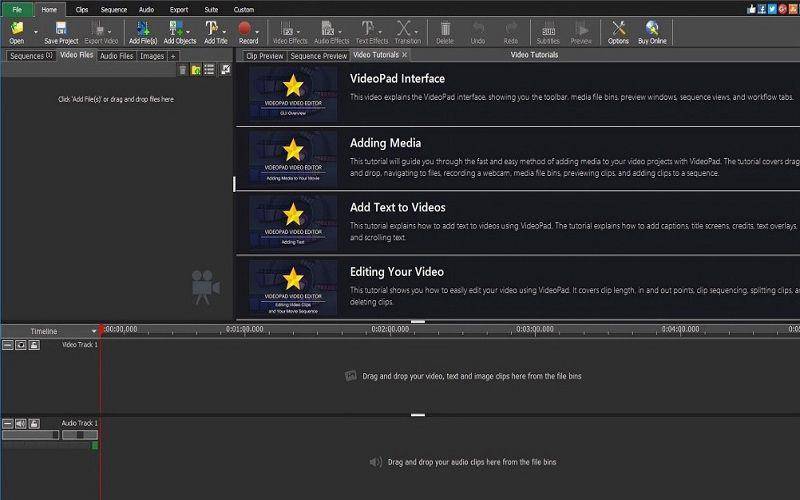The height and width of the screenshot is (500, 800).
Task: Switch to the Suite ribbon tab
Action: [211, 10]
